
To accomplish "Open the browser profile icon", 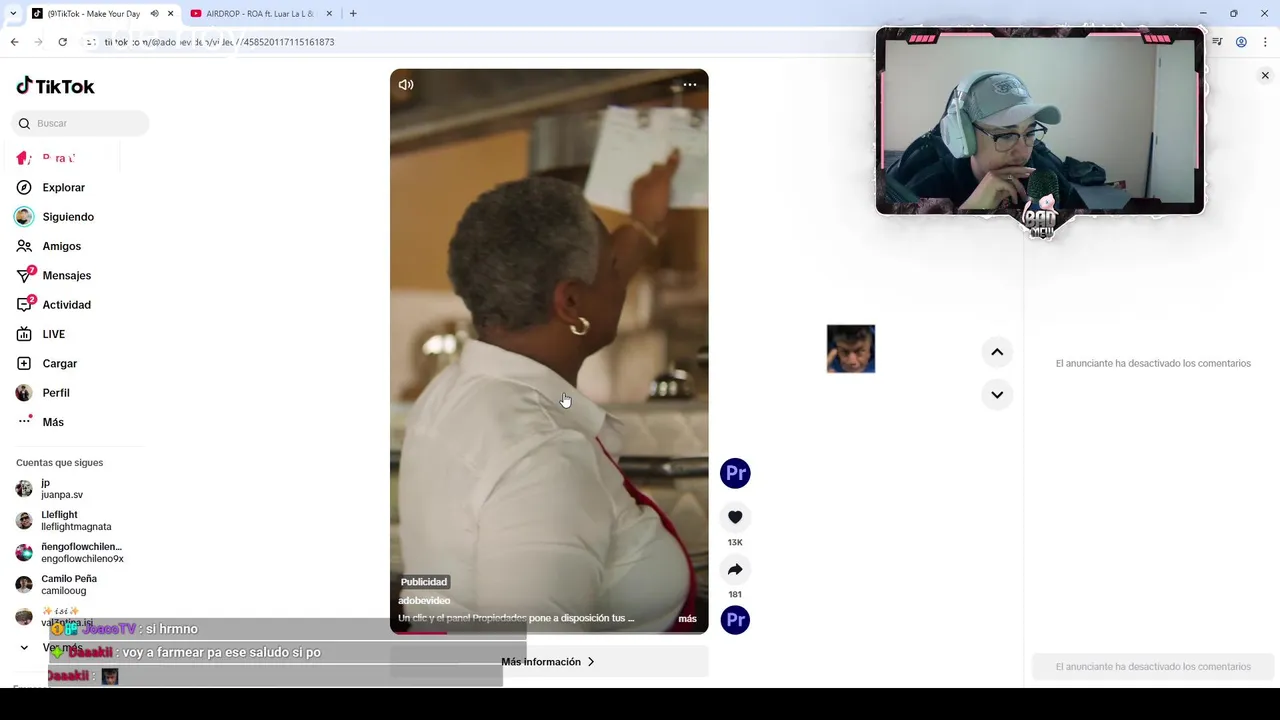I will pyautogui.click(x=1241, y=42).
